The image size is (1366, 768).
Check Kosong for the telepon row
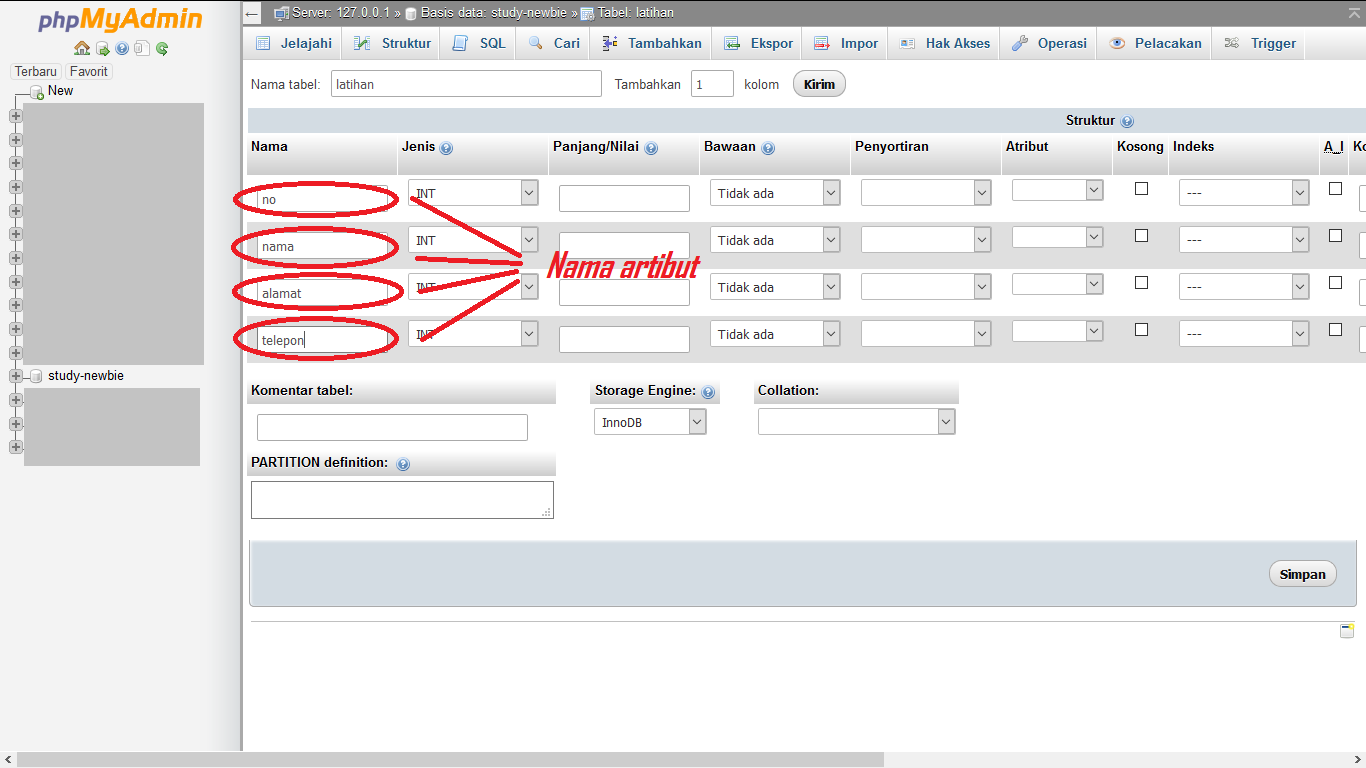click(1140, 329)
